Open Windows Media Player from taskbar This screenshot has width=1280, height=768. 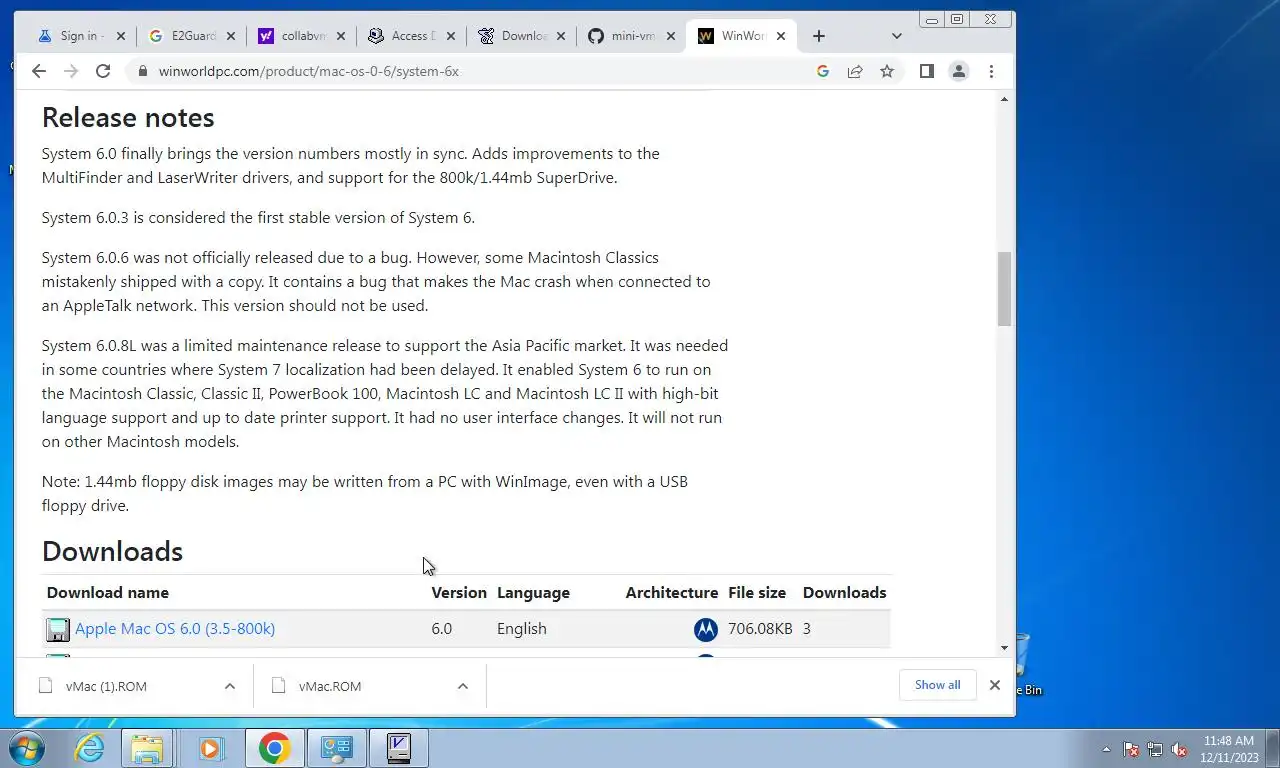(x=210, y=748)
